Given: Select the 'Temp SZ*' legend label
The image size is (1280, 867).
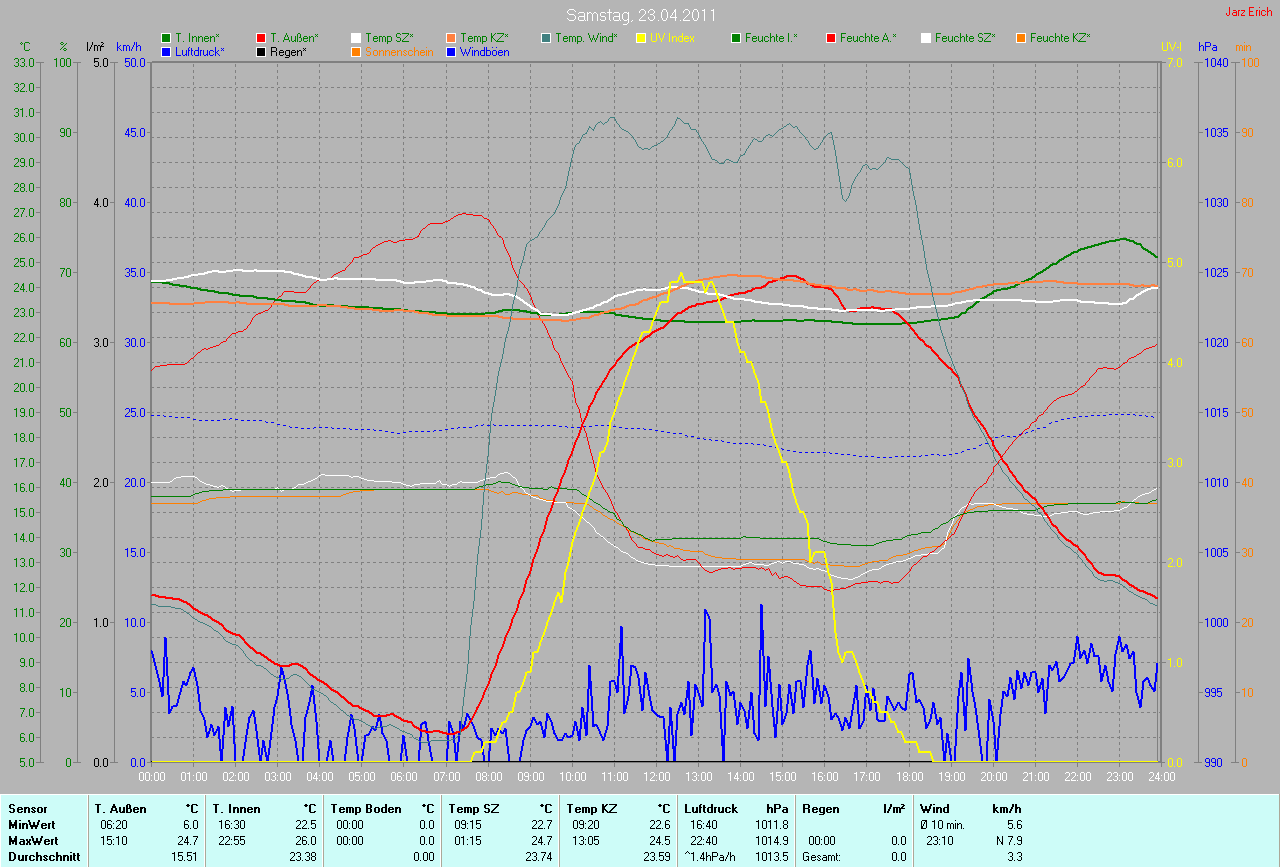Looking at the screenshot, I should click(x=389, y=38).
